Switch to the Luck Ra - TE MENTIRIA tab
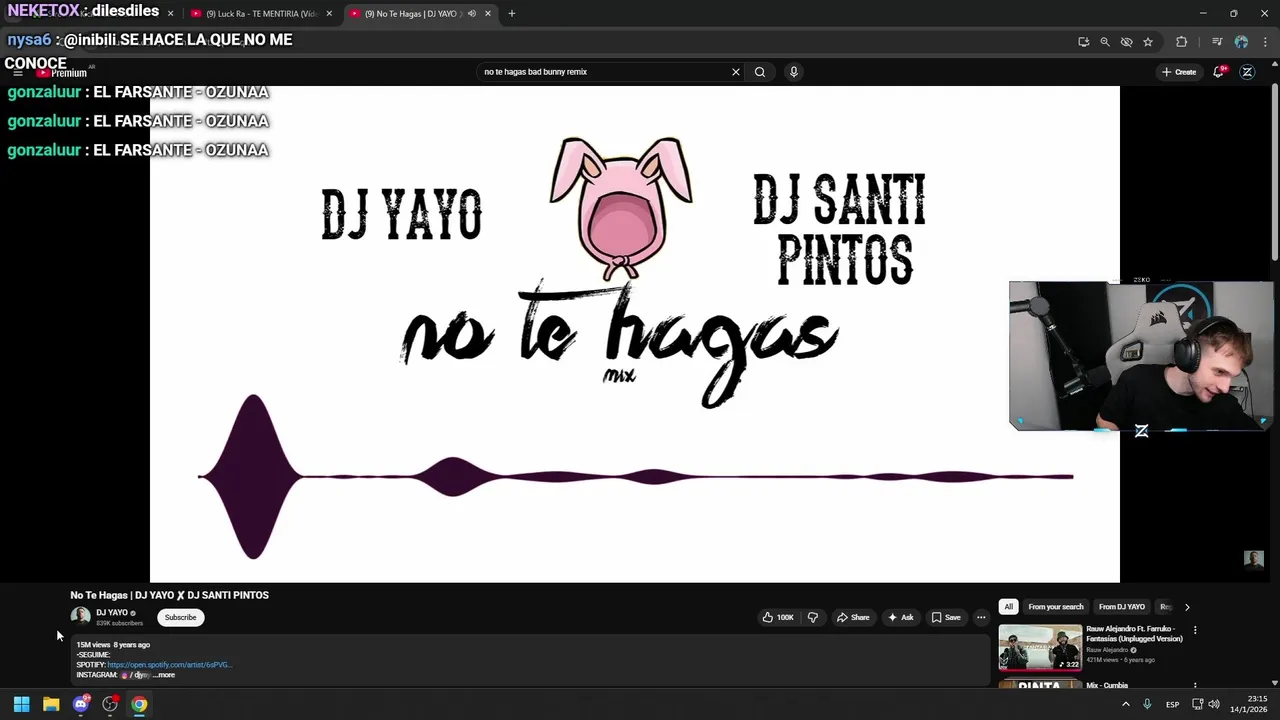 pyautogui.click(x=261, y=14)
